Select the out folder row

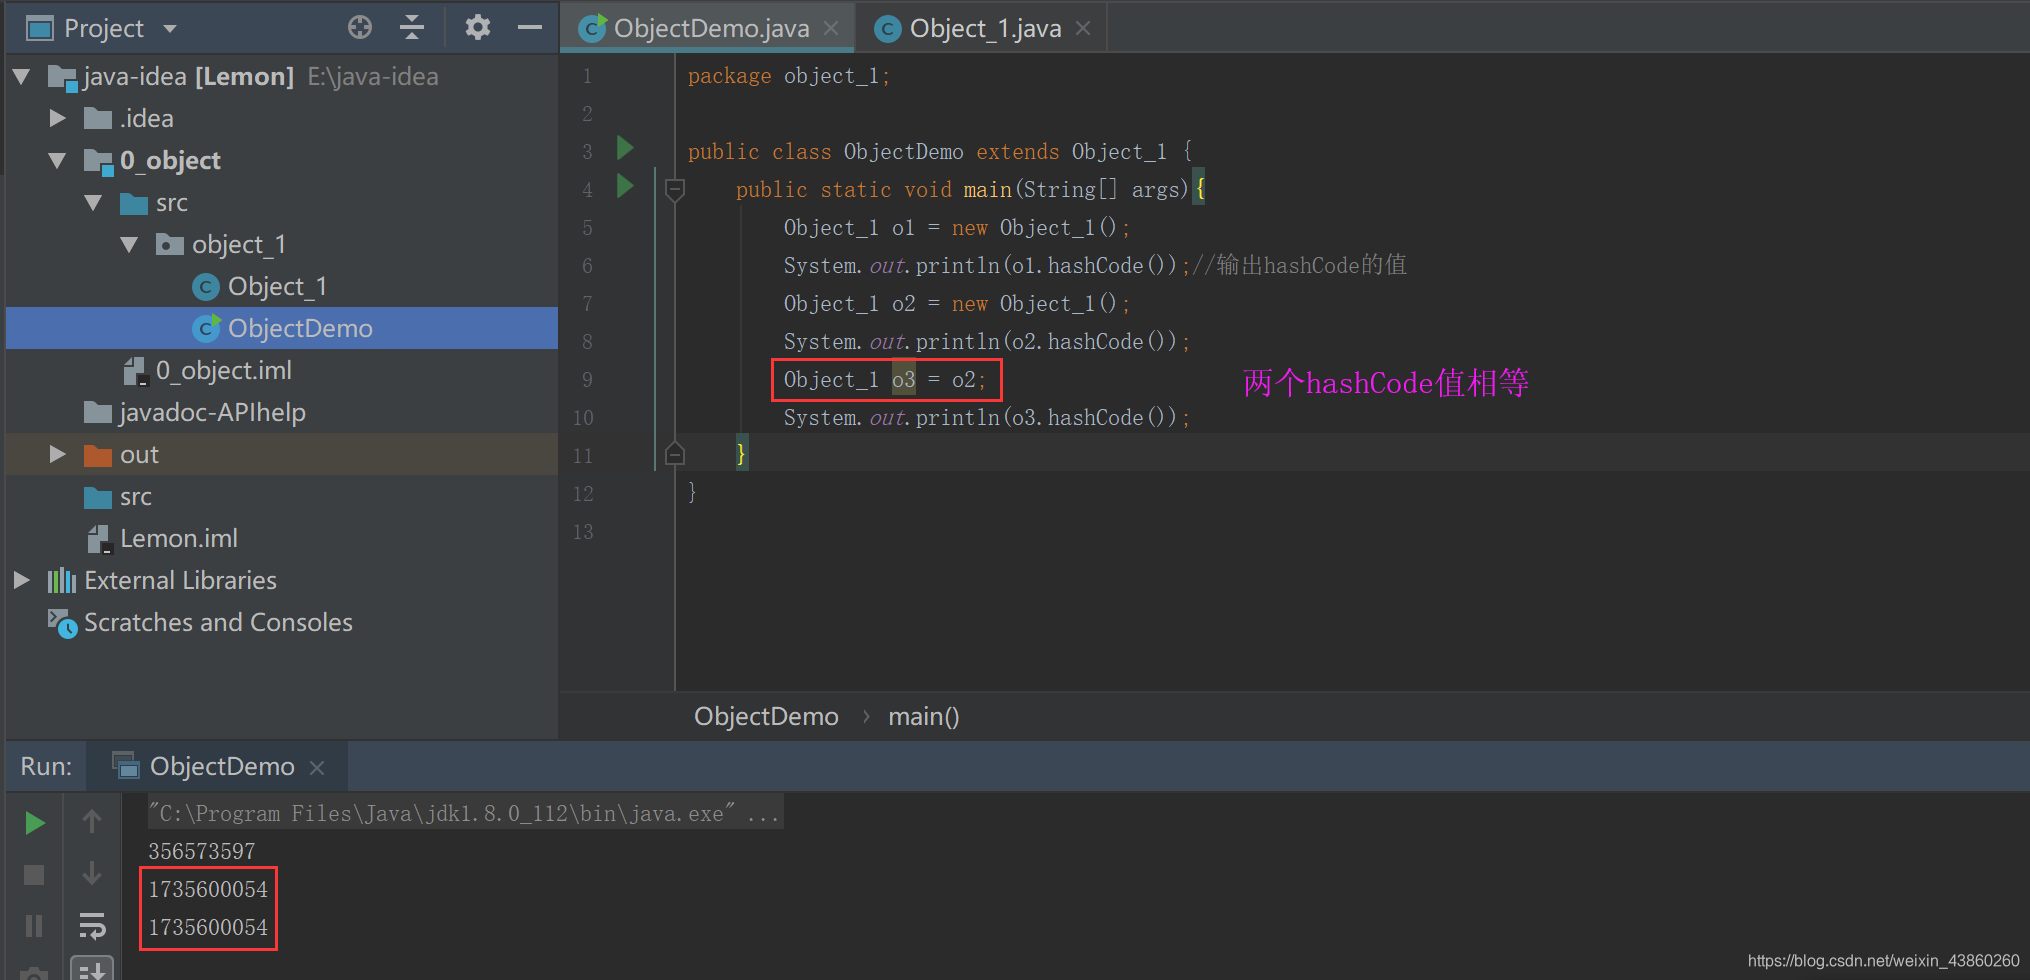(282, 455)
